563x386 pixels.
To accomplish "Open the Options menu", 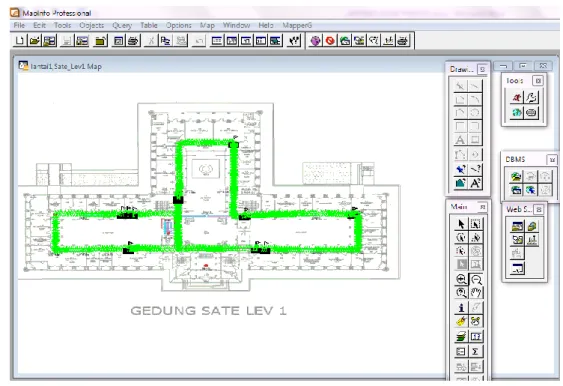I will 178,25.
